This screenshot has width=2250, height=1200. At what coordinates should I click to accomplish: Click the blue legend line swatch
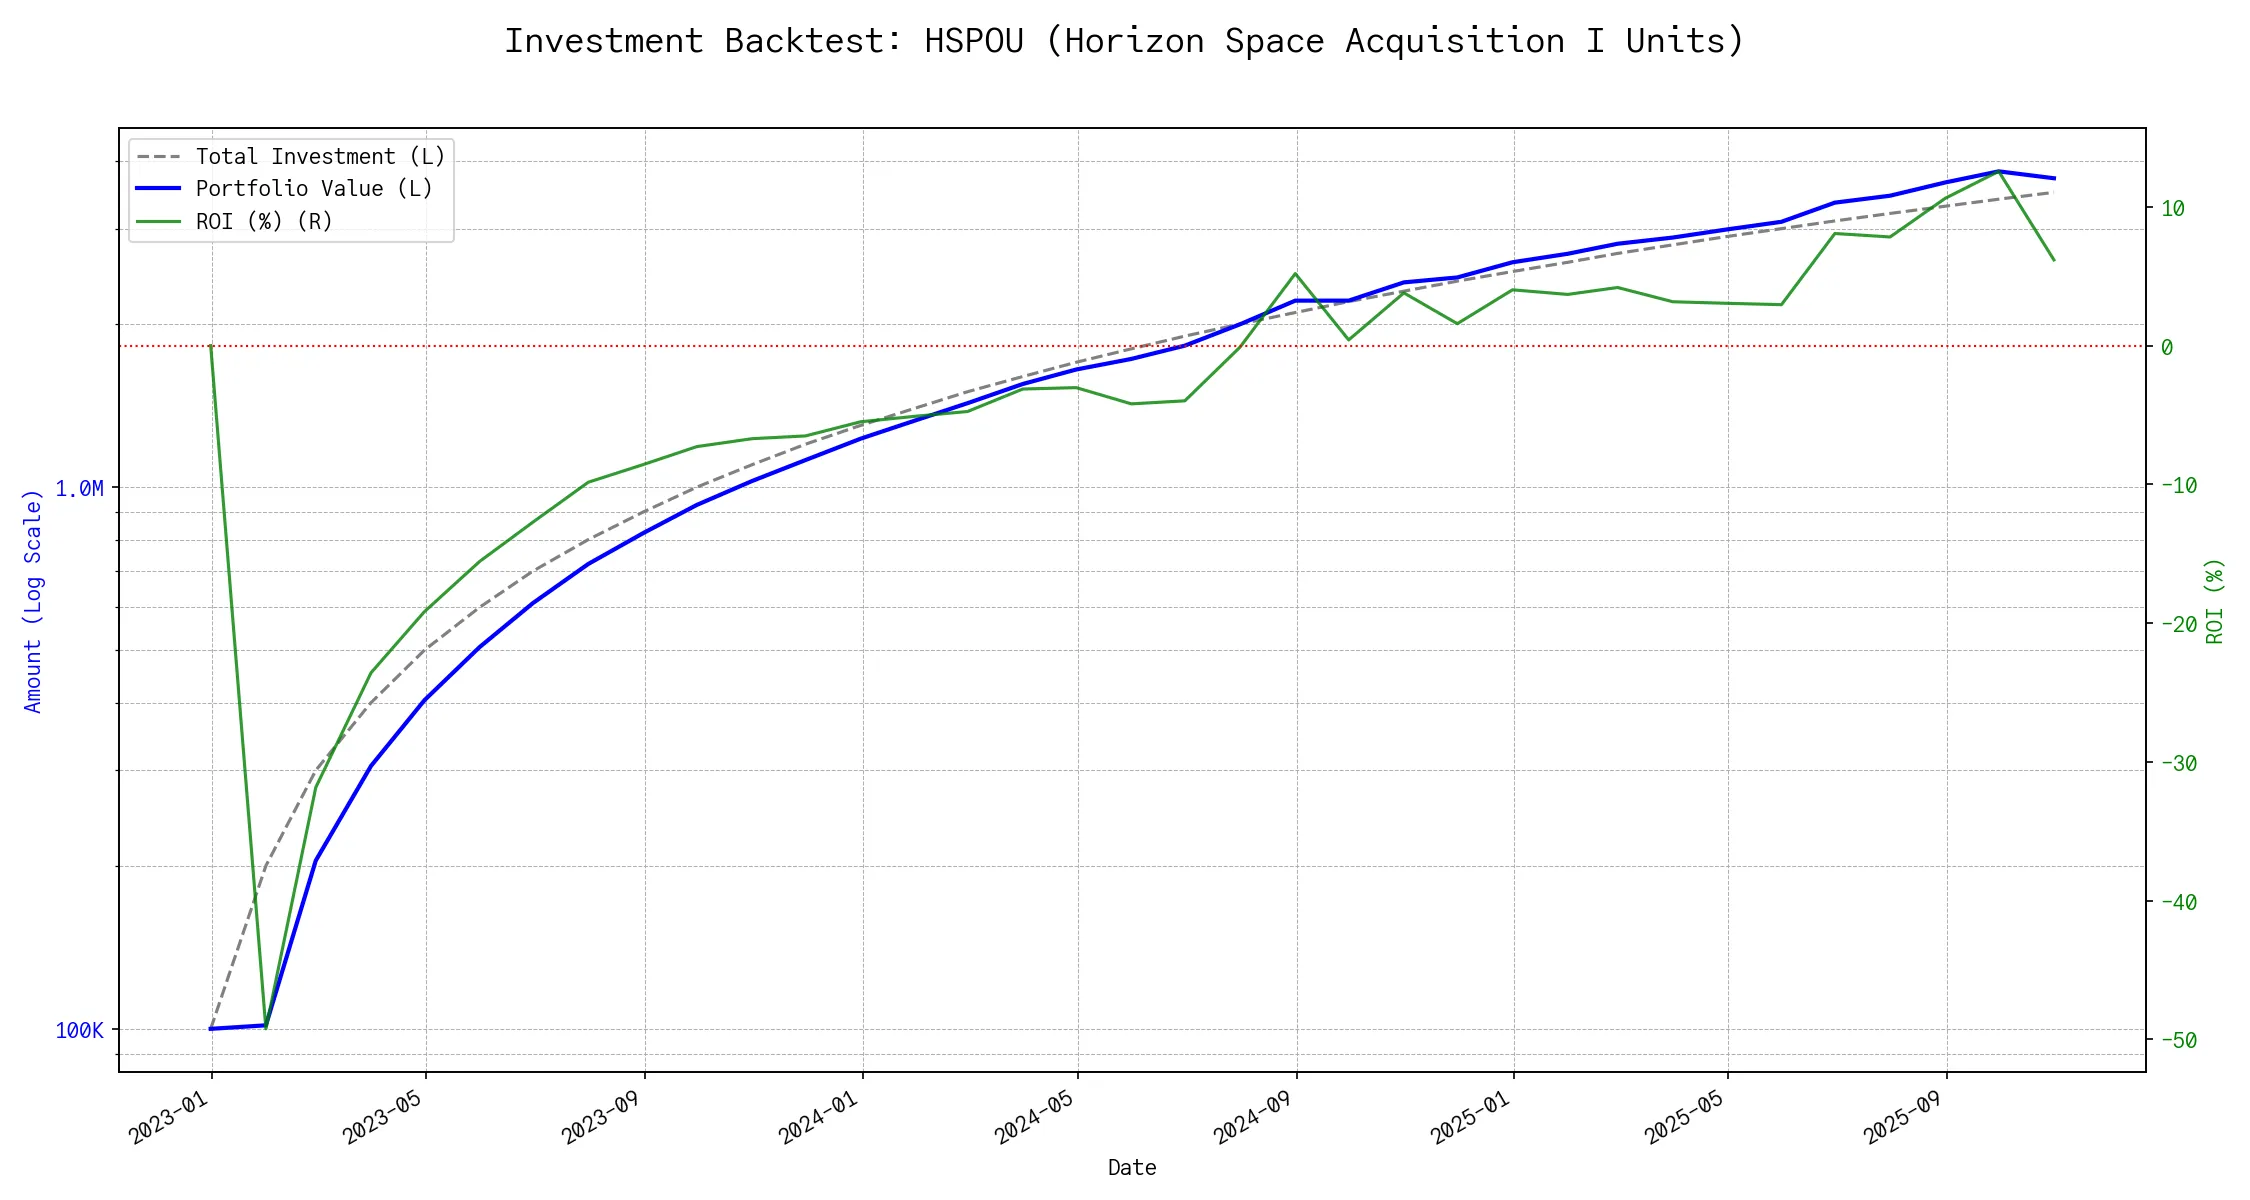[x=158, y=189]
